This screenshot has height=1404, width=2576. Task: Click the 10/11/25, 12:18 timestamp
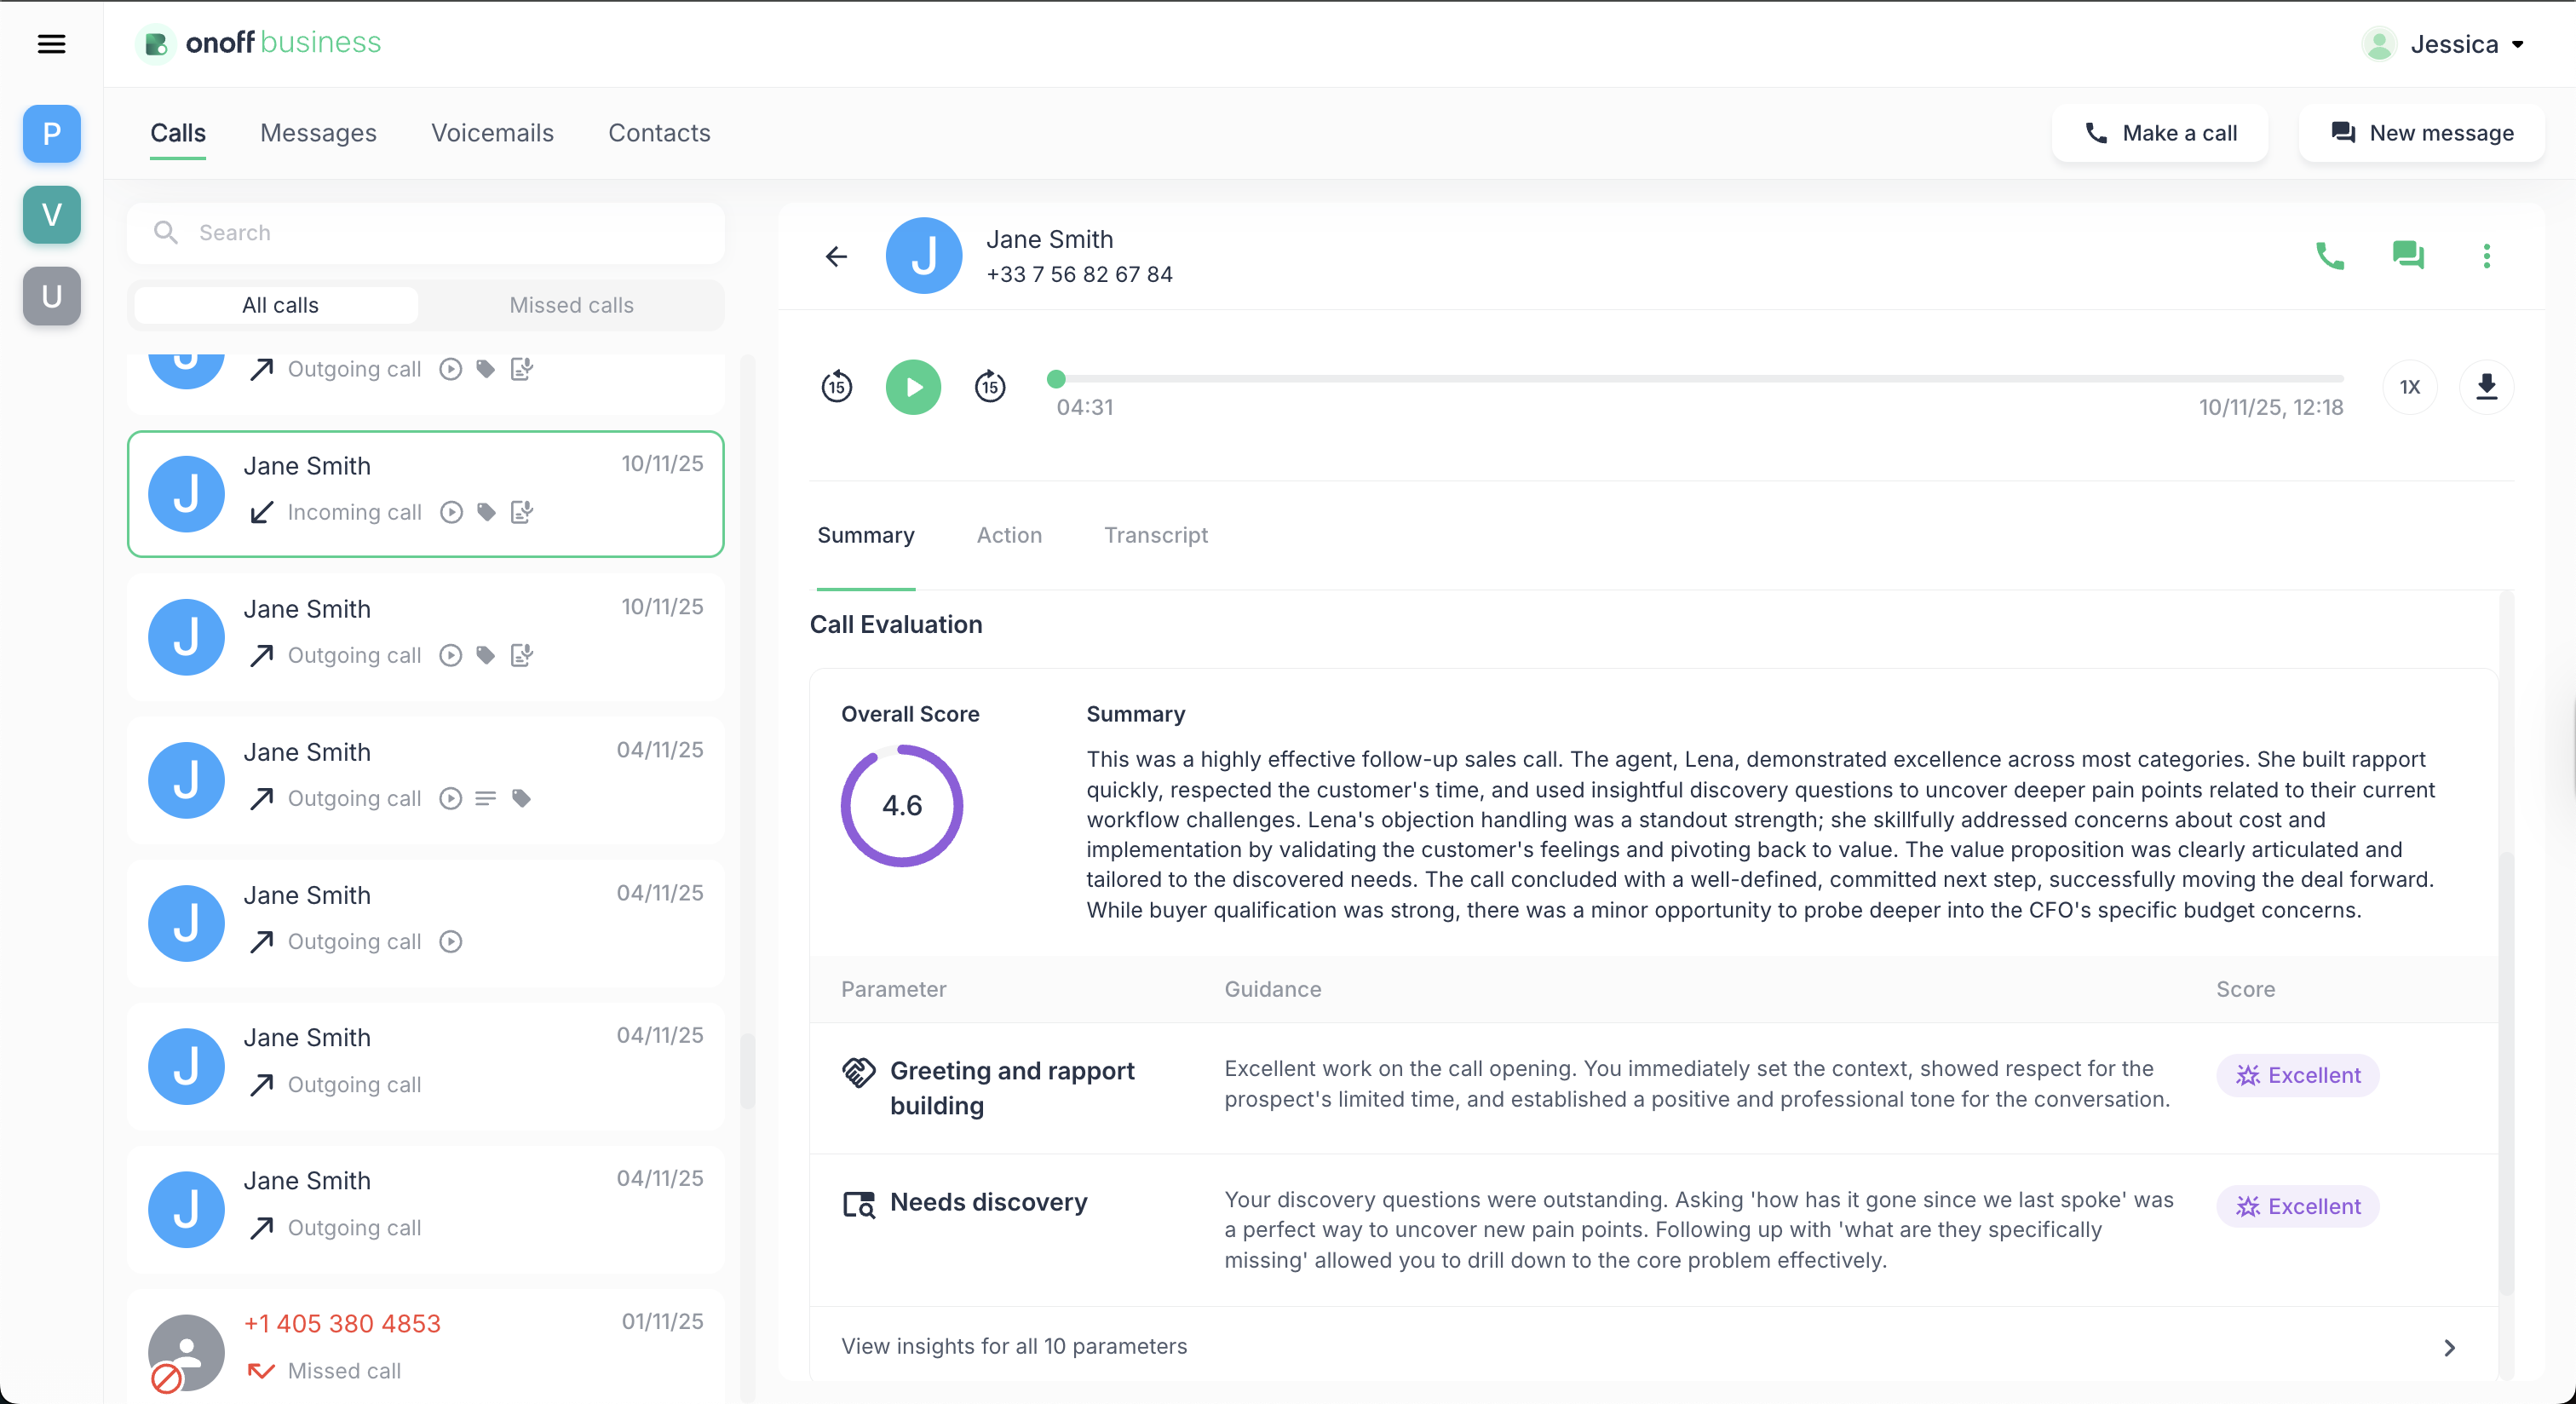click(2270, 408)
